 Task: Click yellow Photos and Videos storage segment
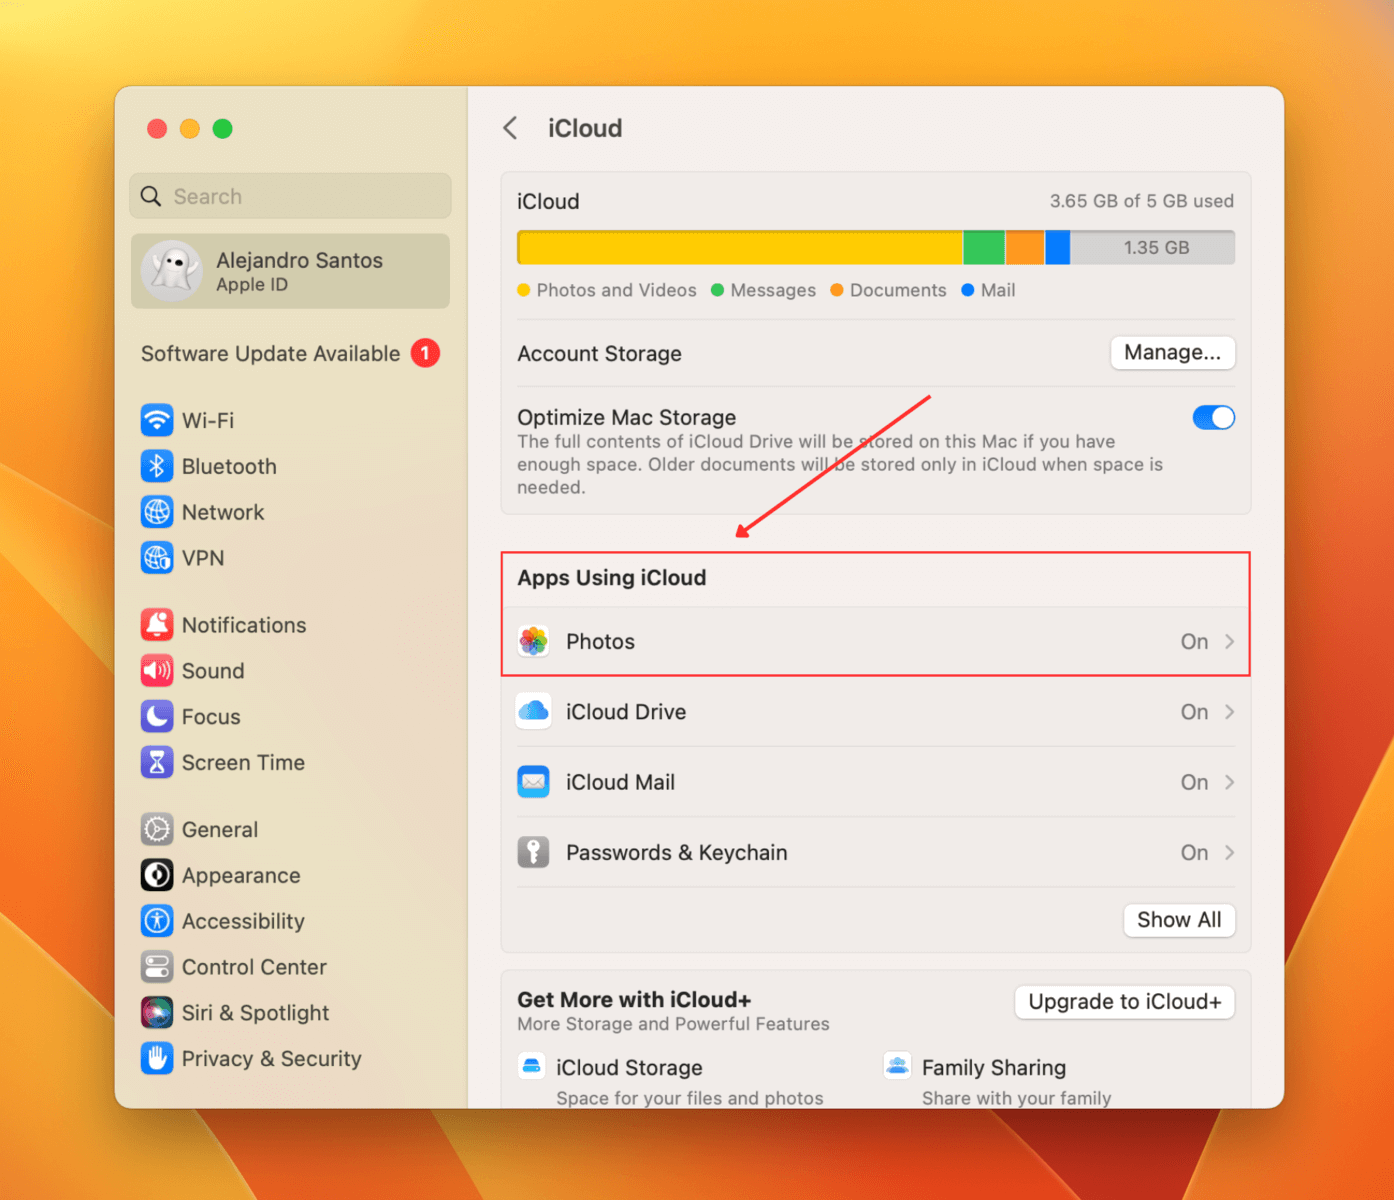(740, 247)
